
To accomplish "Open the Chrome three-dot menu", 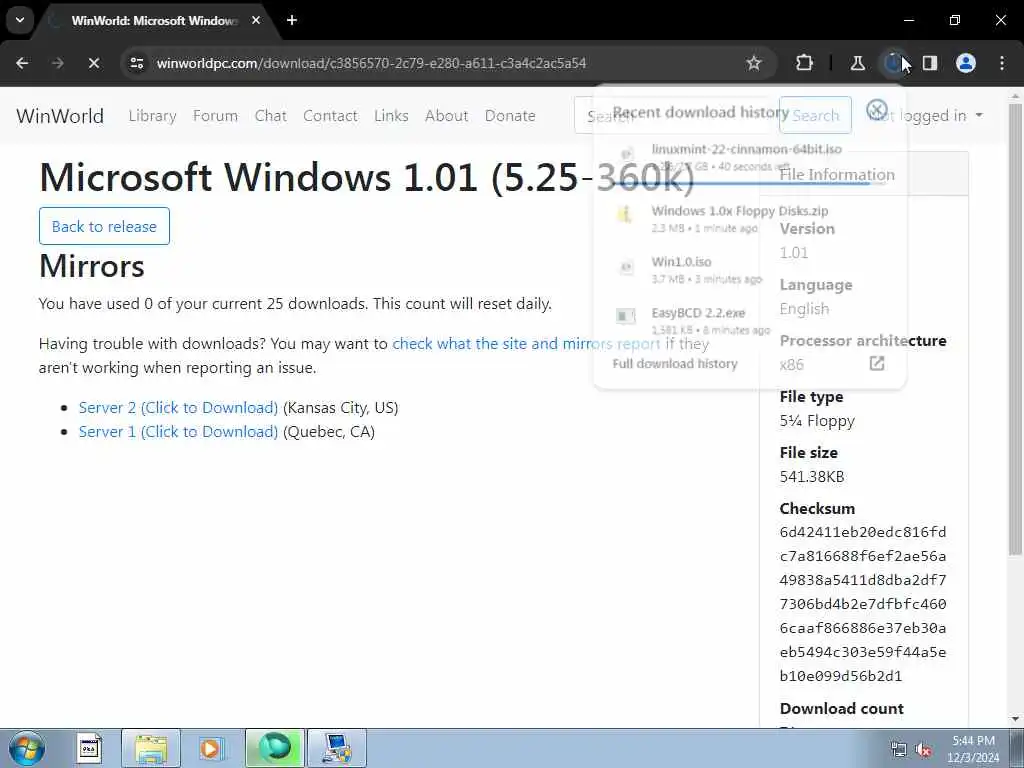I will point(1002,63).
